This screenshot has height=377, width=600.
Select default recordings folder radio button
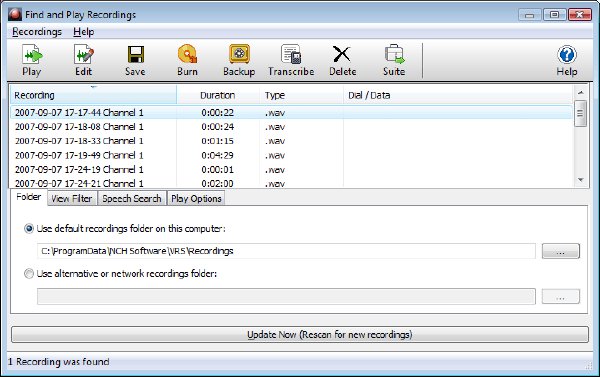(29, 229)
